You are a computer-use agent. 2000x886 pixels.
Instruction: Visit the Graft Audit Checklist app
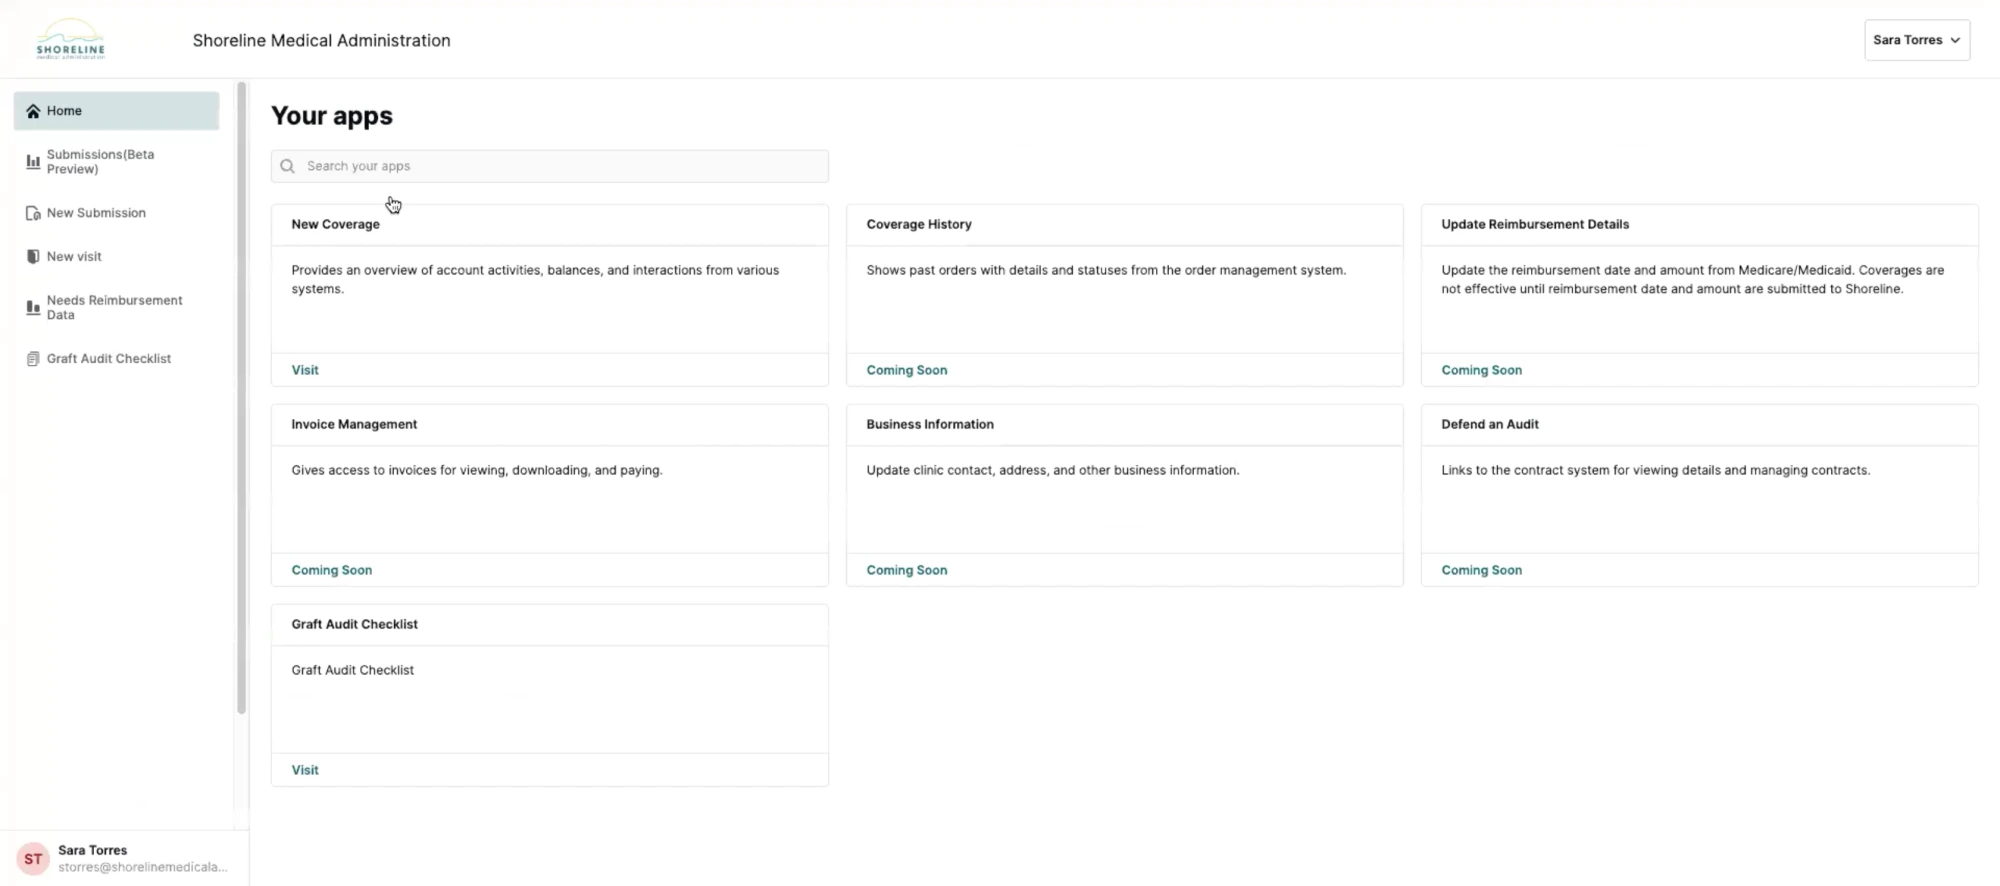(305, 770)
